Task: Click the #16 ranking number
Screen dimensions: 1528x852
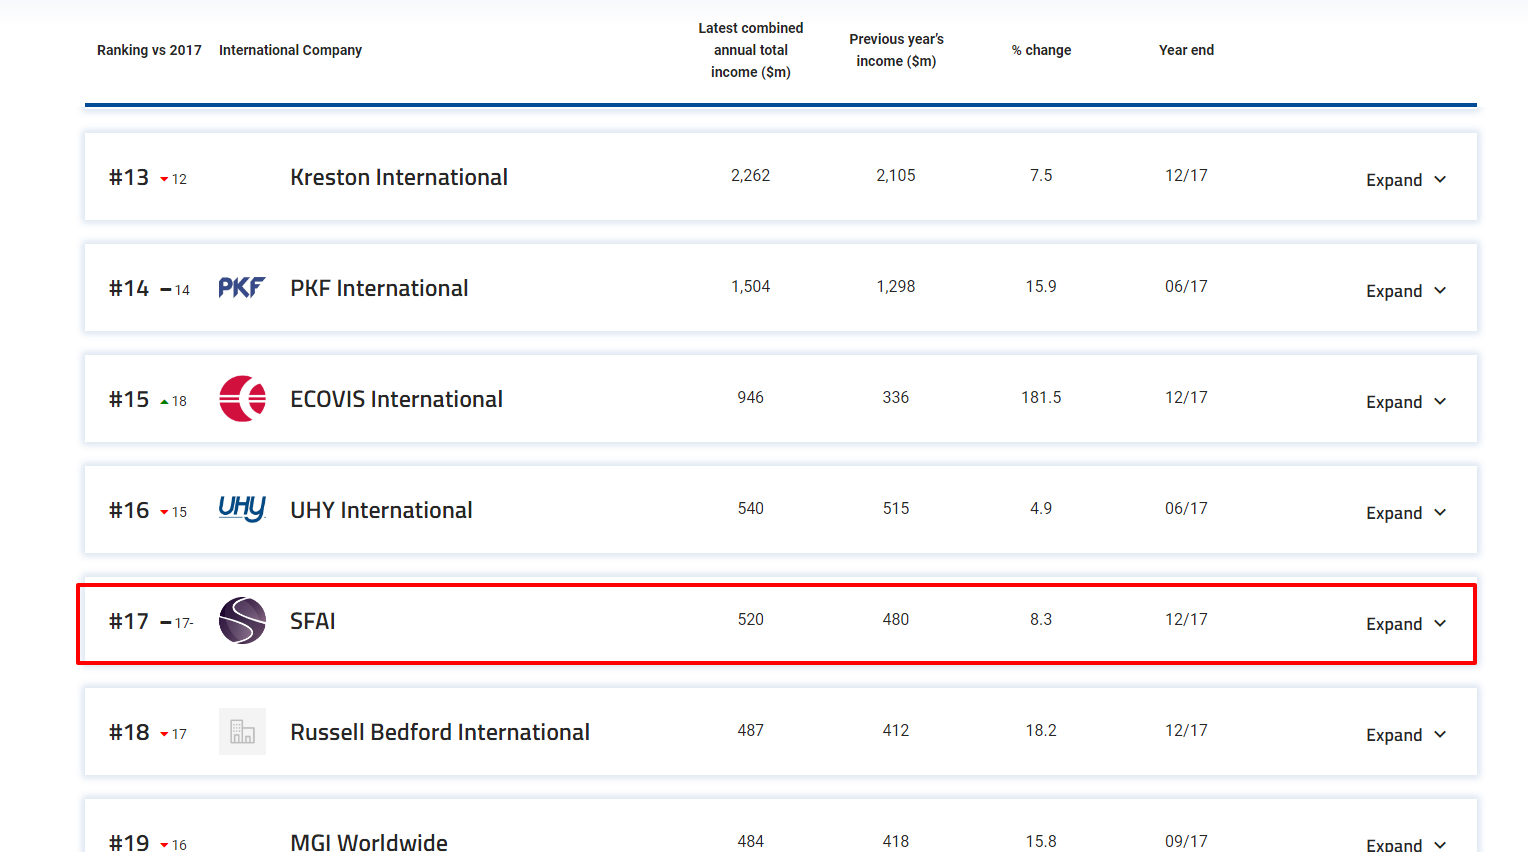Action: click(x=129, y=510)
